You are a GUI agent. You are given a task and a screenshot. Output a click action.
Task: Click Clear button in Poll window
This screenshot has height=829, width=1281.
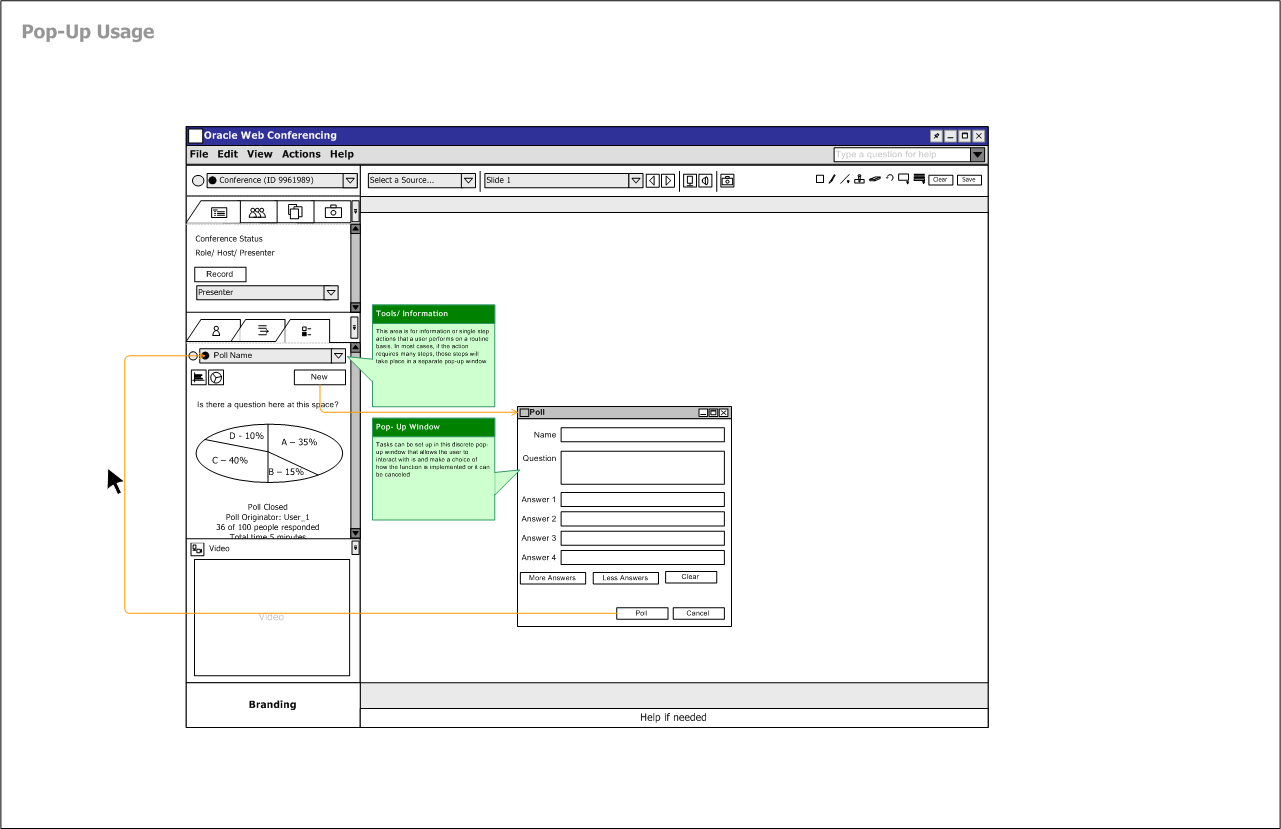[691, 577]
